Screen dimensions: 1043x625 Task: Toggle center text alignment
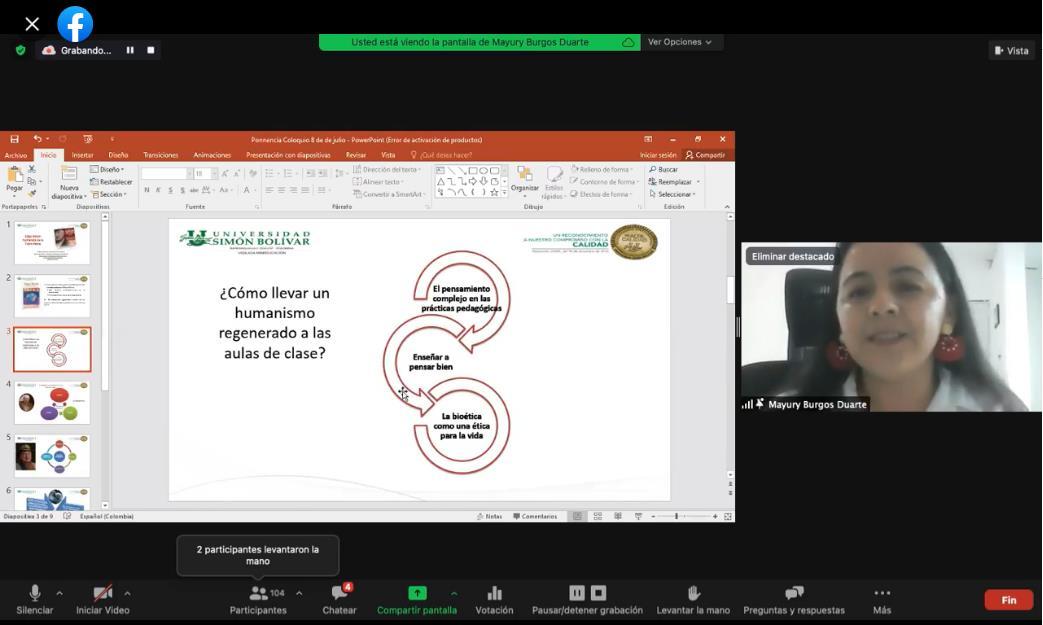281,190
